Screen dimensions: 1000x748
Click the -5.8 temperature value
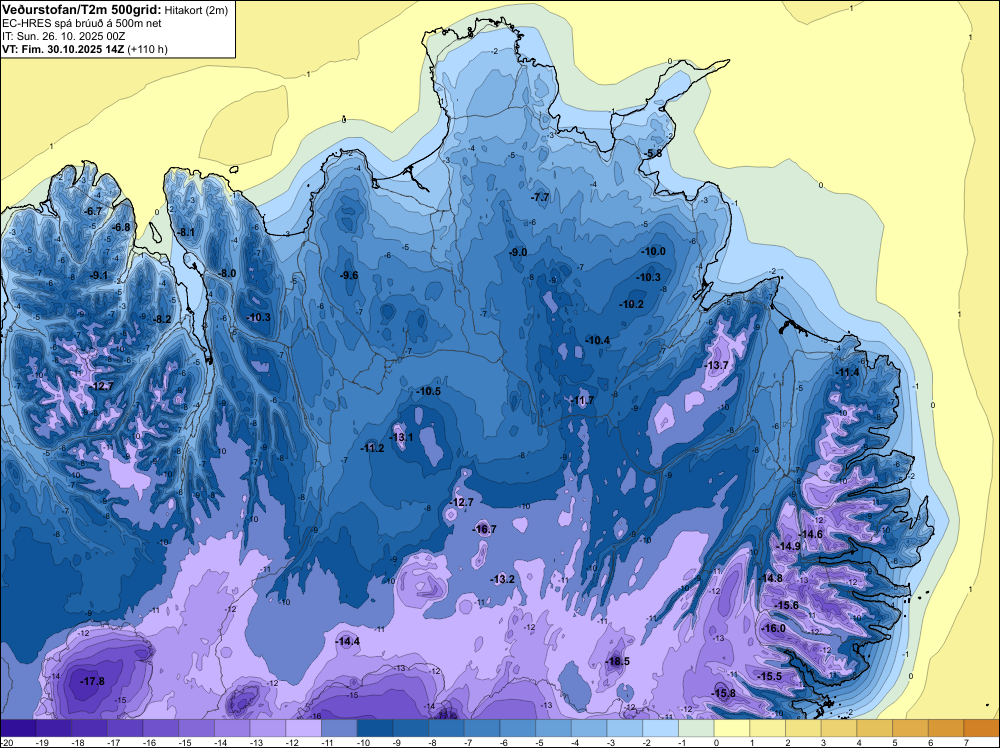tap(653, 153)
